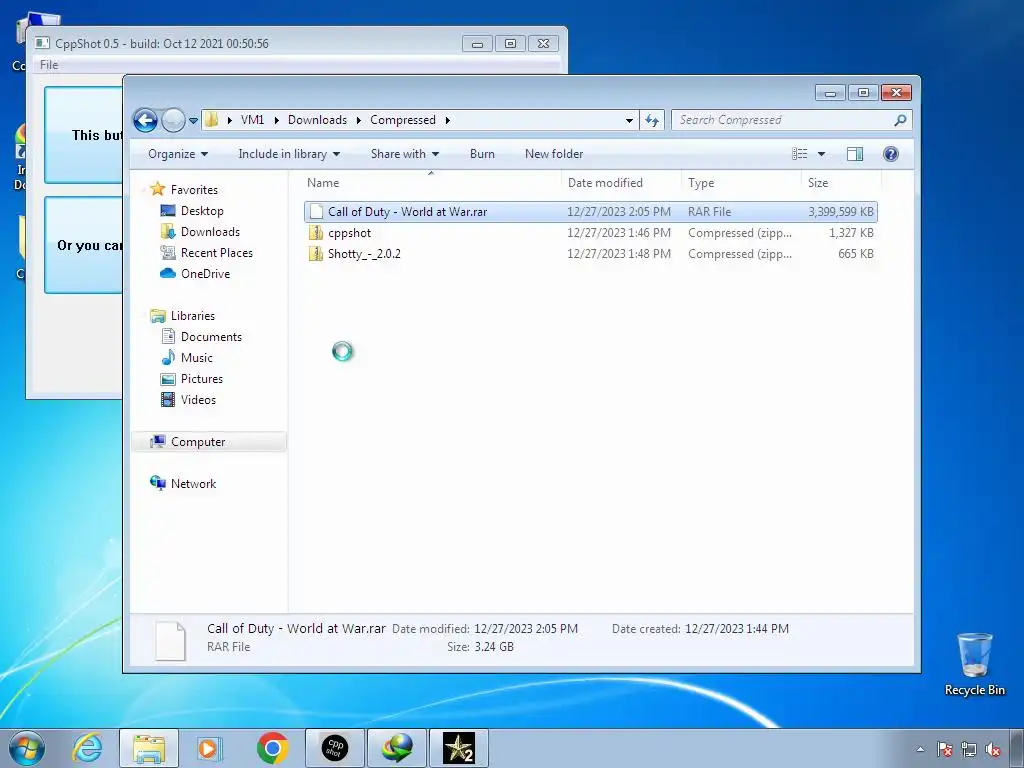Select VM1 in the address breadcrumb

[x=252, y=120]
